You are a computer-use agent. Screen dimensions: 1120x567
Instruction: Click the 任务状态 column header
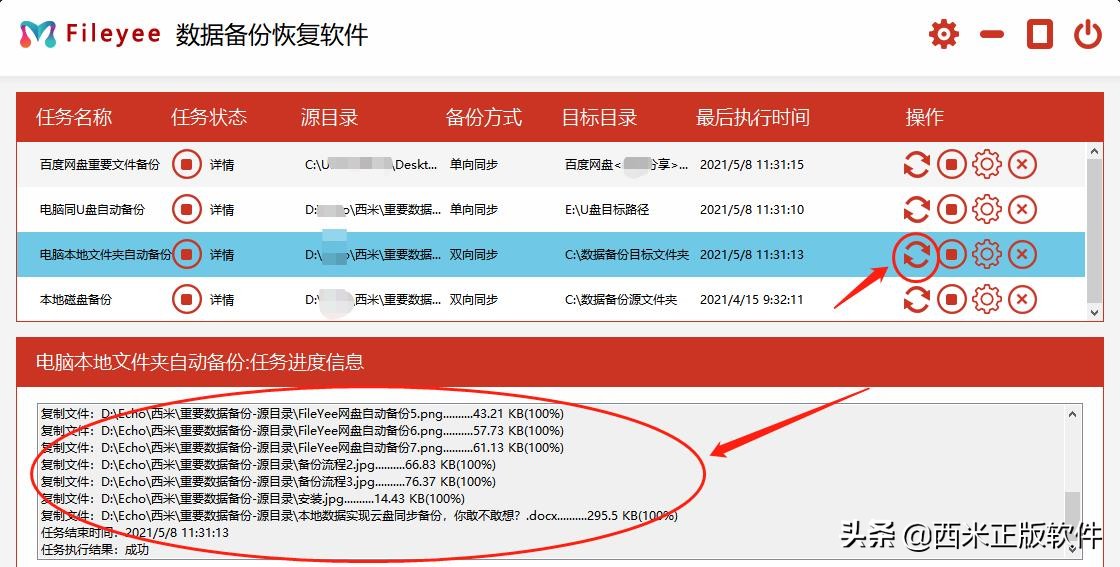(209, 117)
